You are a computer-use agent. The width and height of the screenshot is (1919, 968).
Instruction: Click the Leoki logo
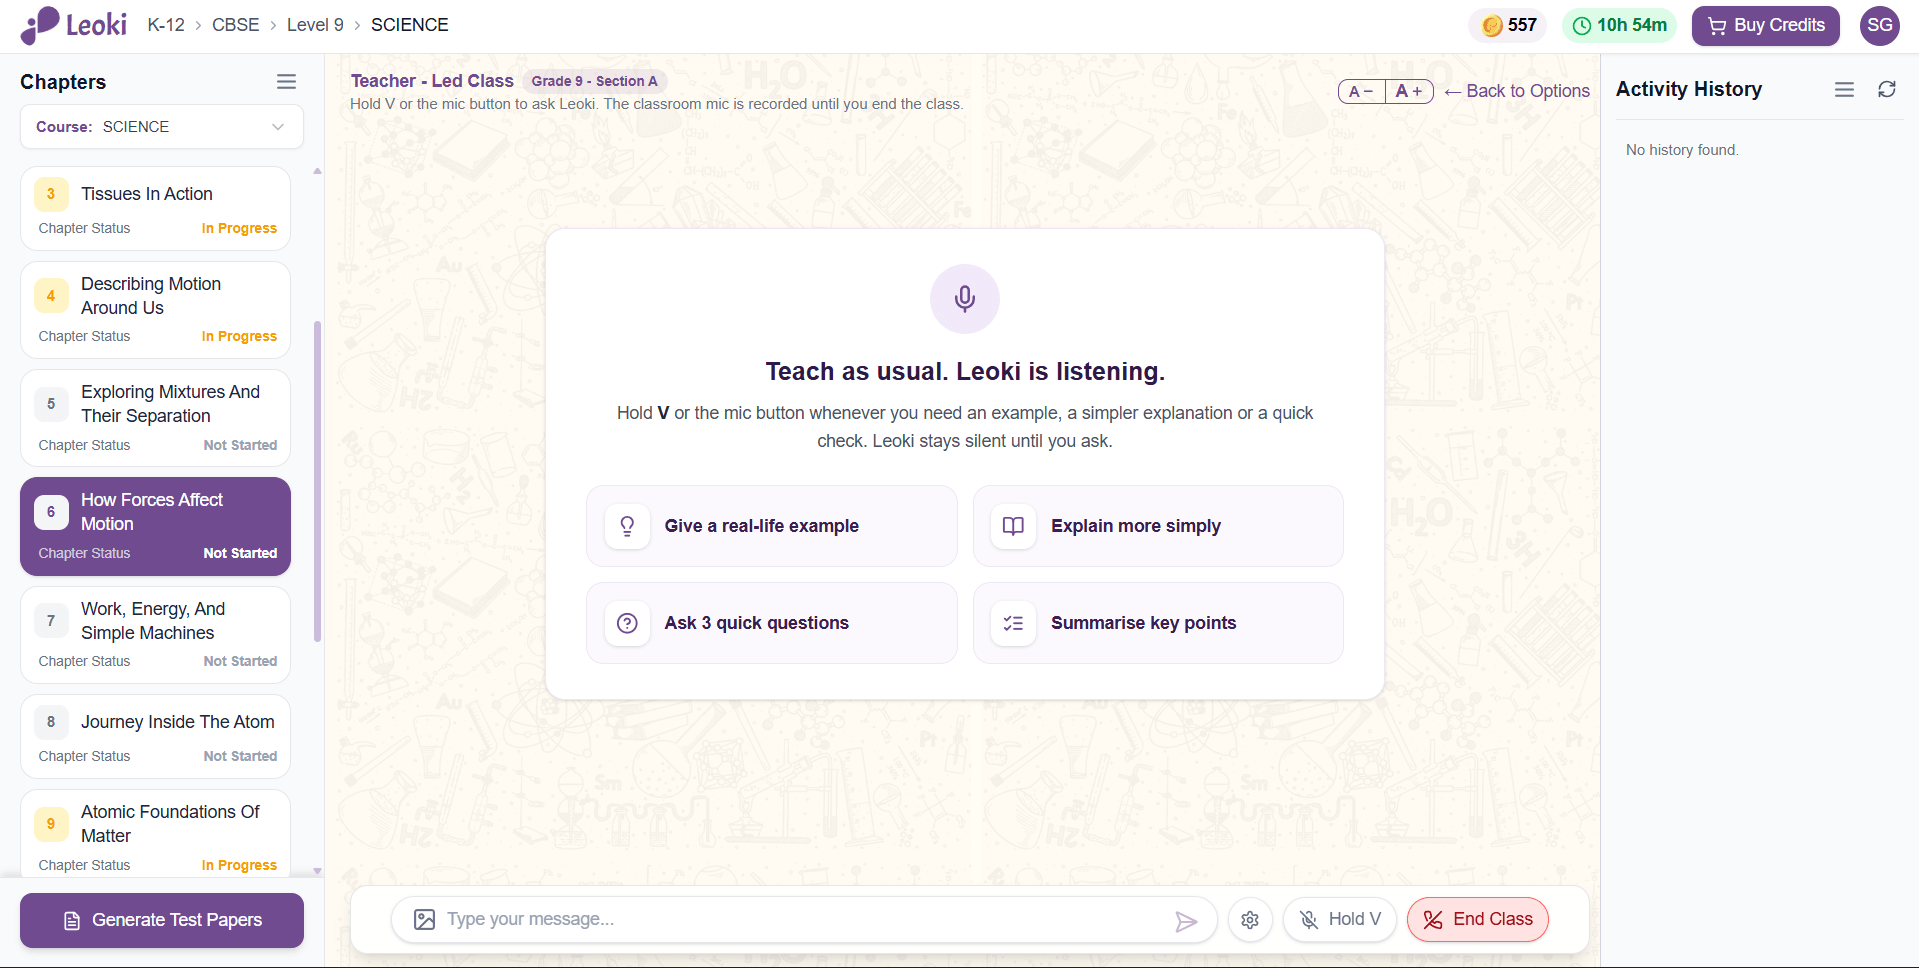point(73,25)
